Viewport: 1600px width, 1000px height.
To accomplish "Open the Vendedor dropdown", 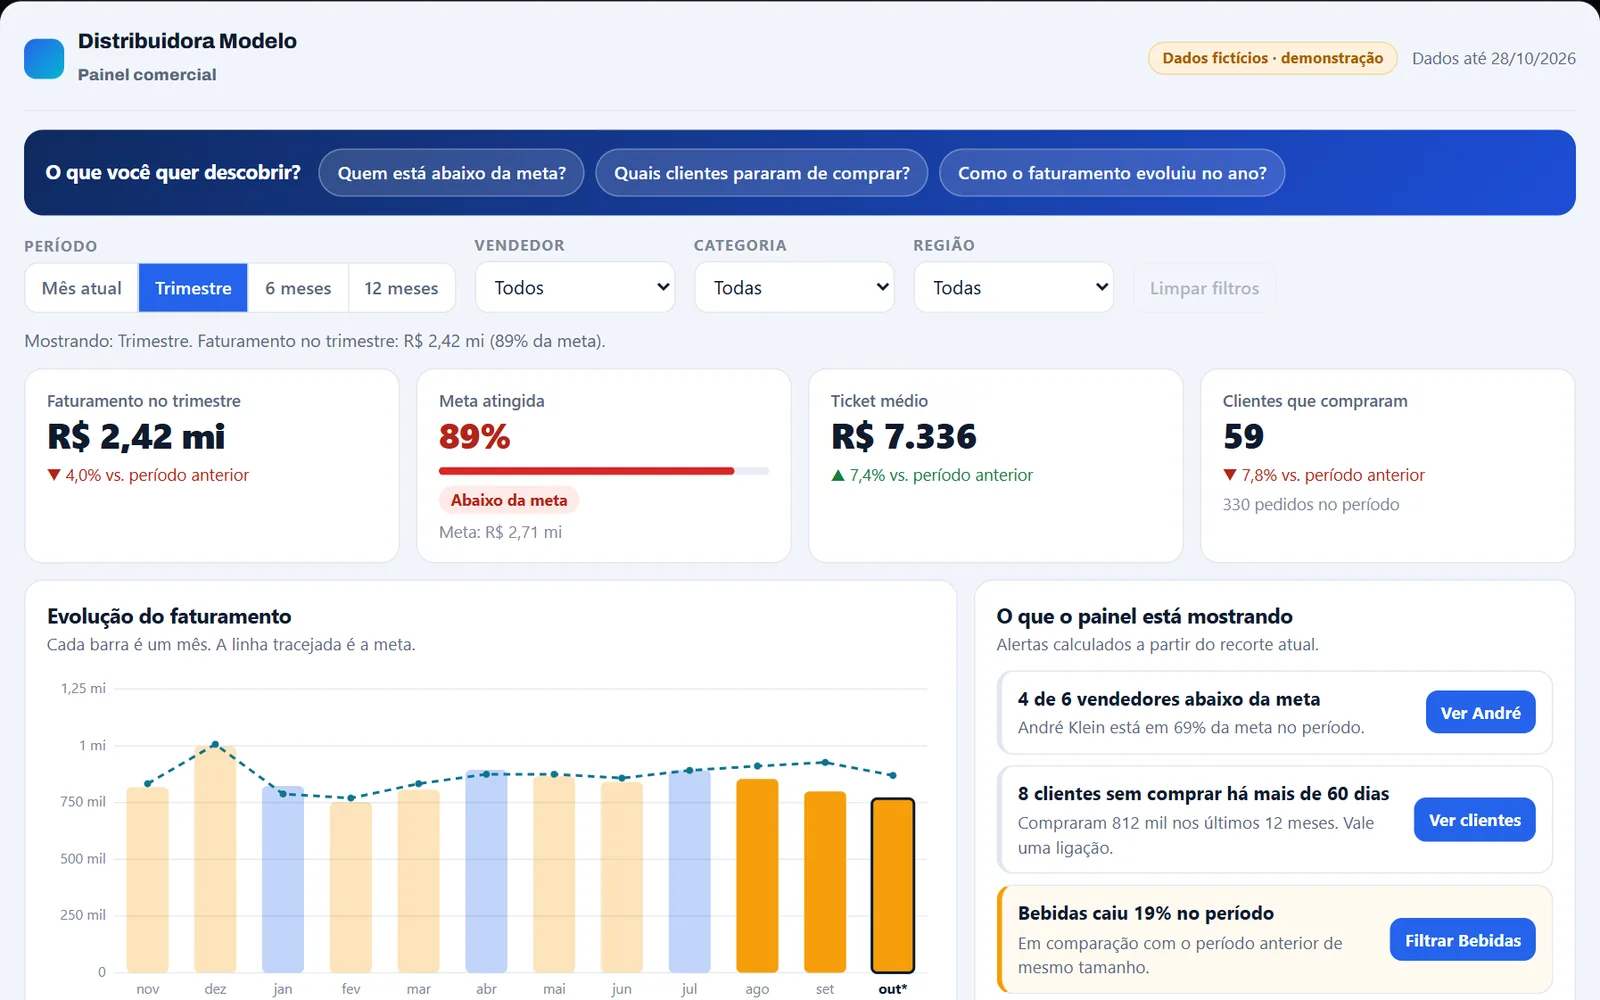I will click(575, 288).
